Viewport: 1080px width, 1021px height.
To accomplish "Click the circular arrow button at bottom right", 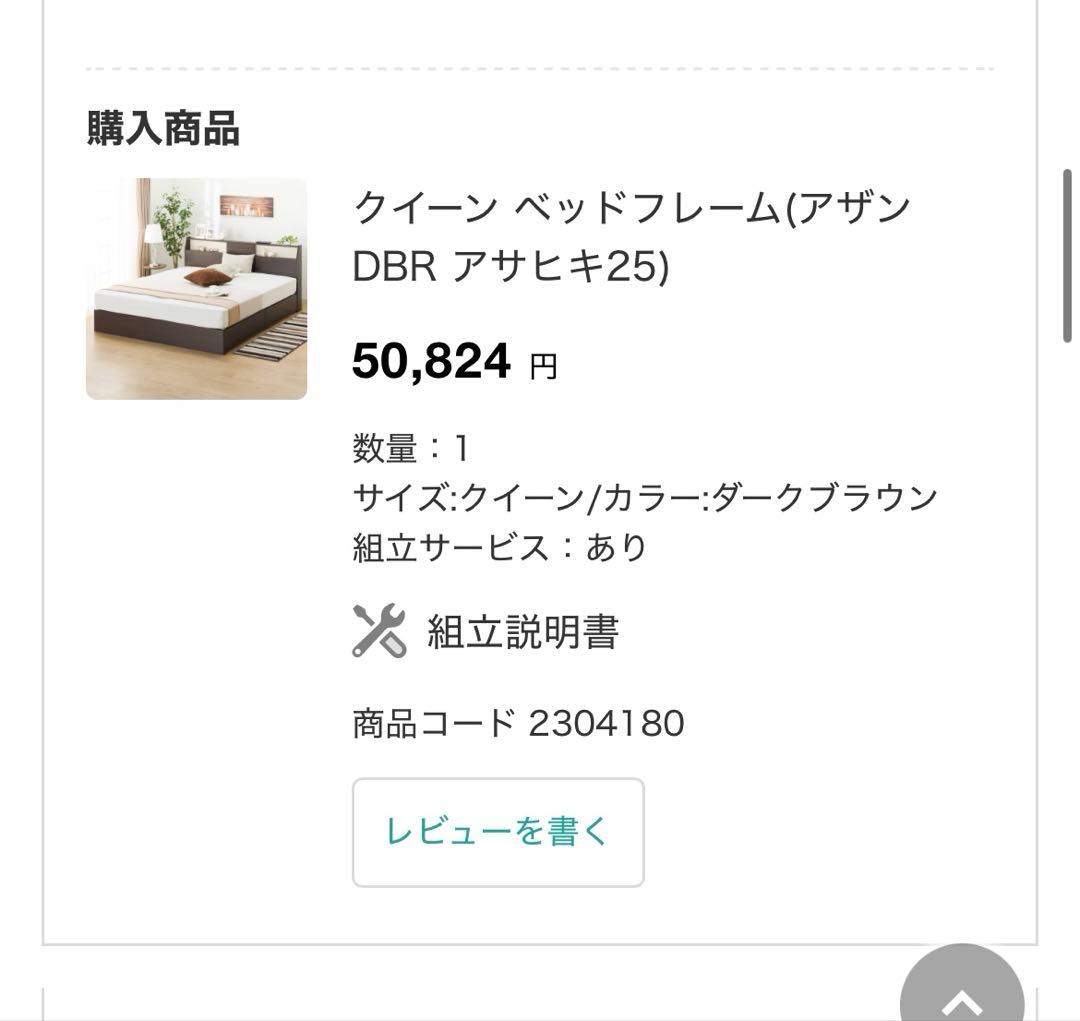I will point(962,1000).
